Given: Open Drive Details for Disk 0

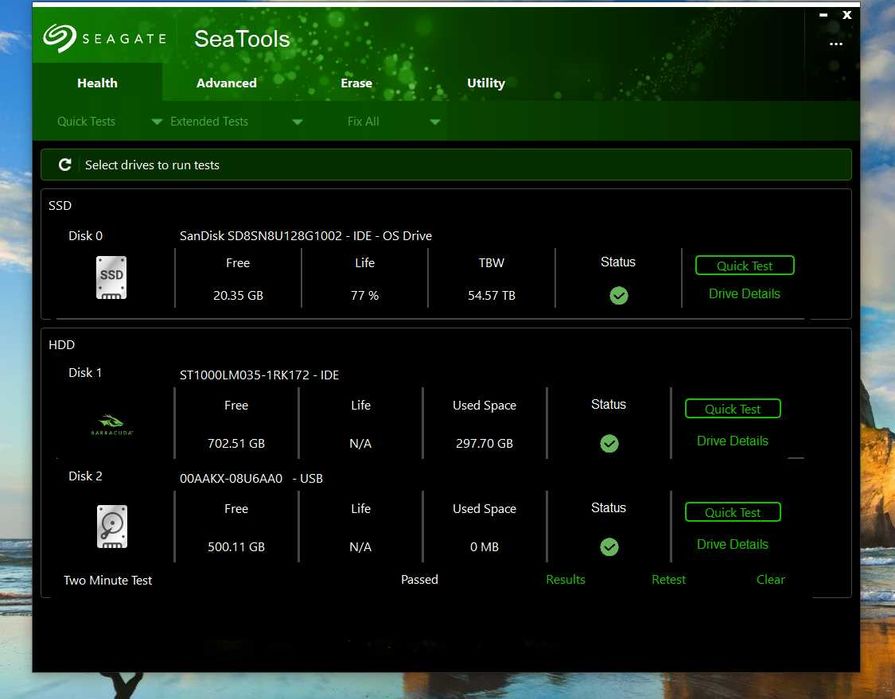Looking at the screenshot, I should coord(744,293).
